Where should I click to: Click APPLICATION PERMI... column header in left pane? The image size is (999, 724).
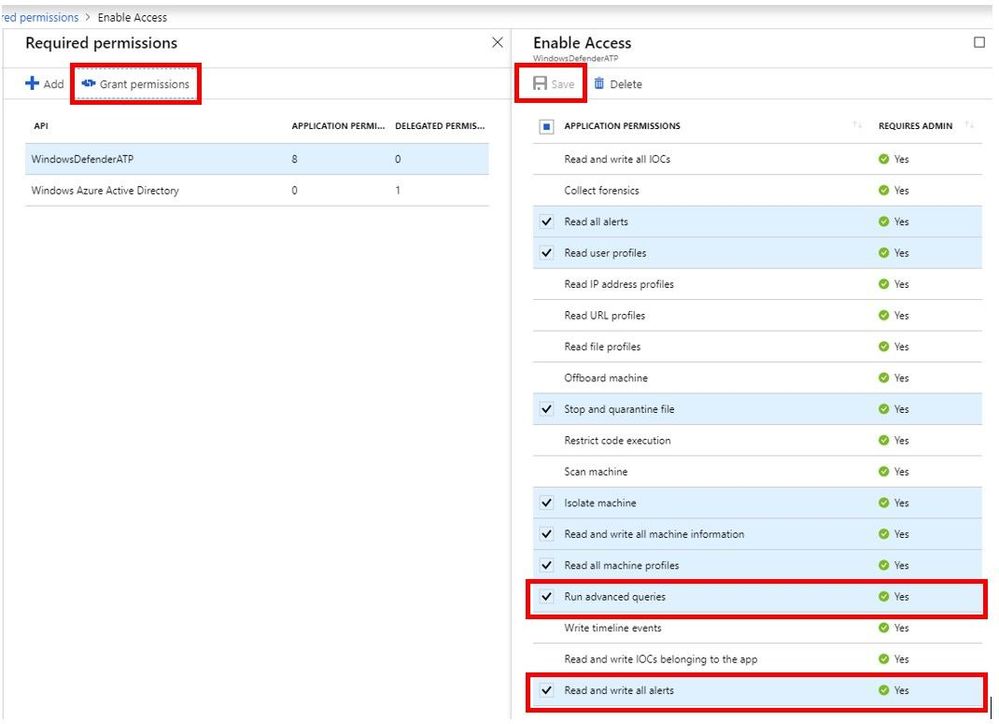point(338,126)
